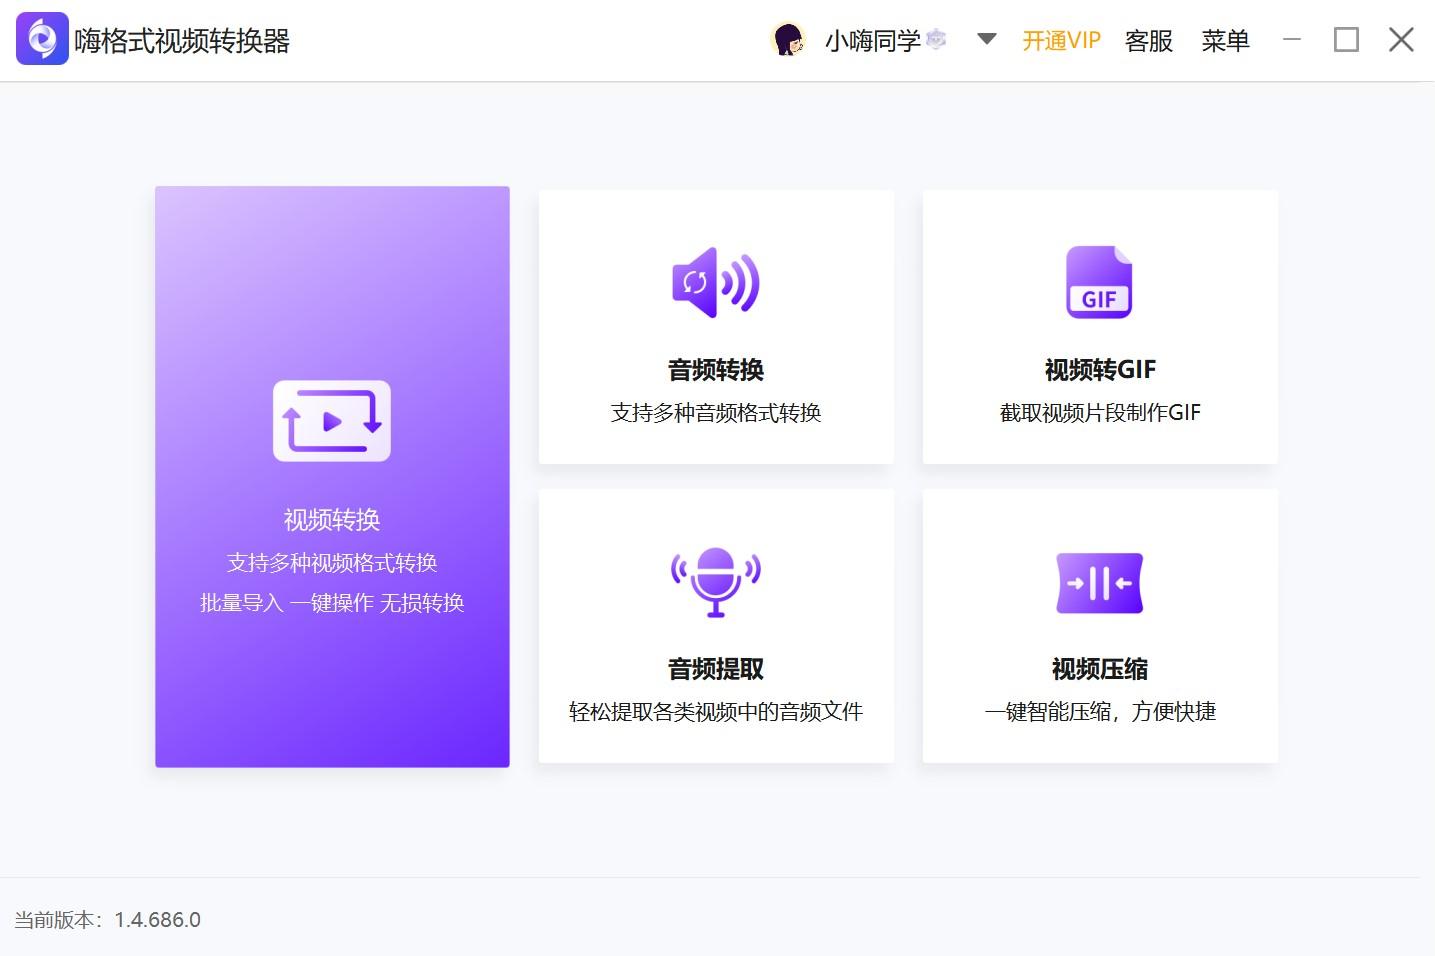Select the 视频转换 main panel

(x=332, y=476)
